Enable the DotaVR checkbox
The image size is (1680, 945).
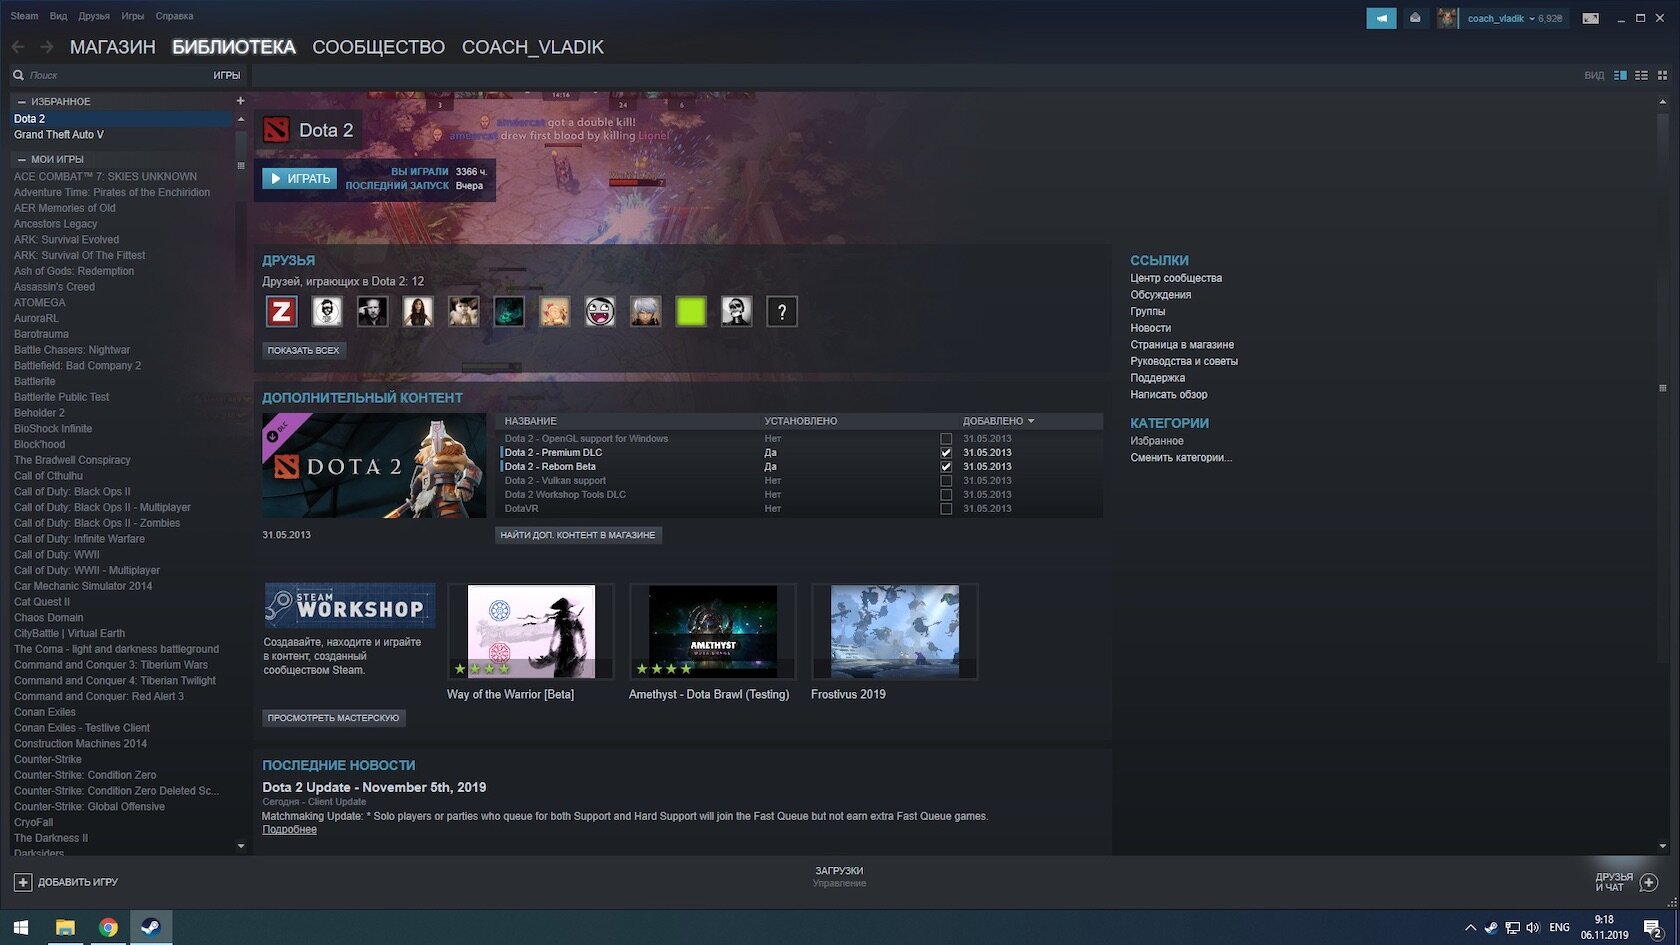pos(946,509)
